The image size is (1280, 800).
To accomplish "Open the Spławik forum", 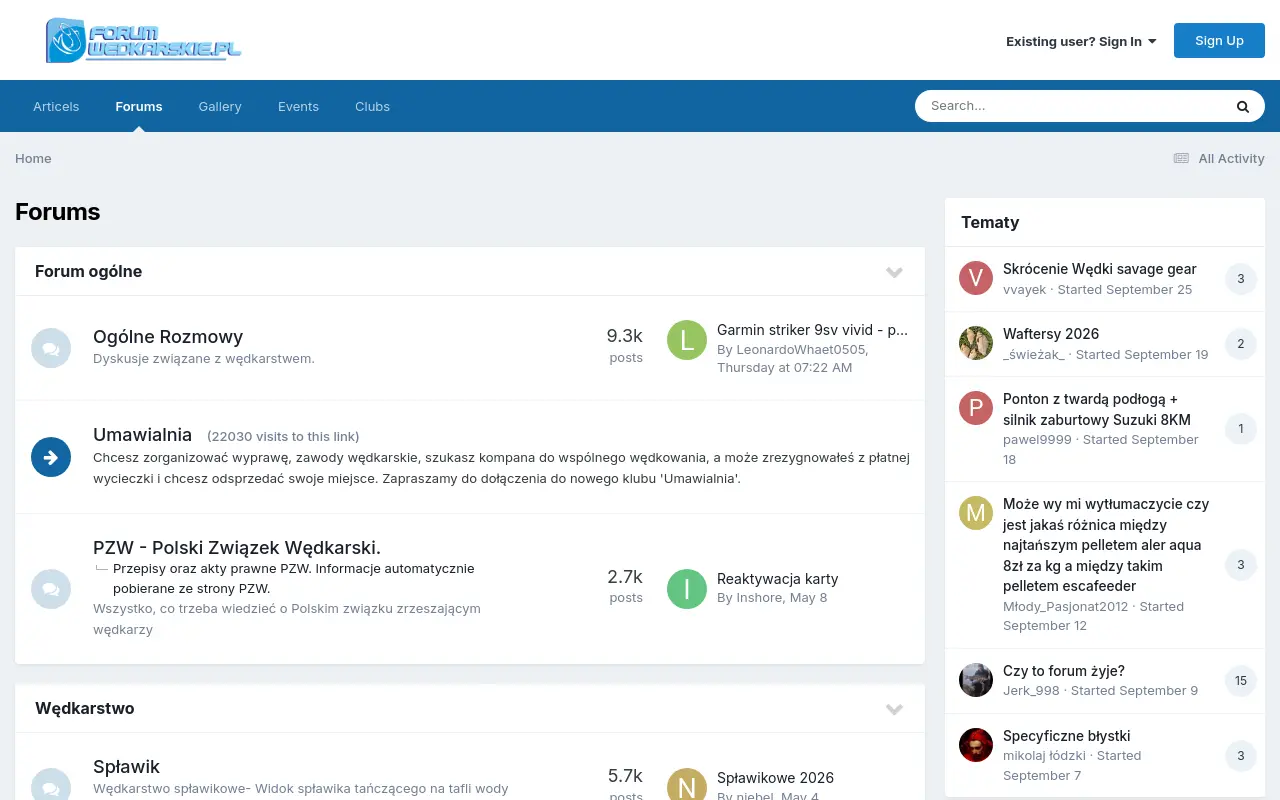I will (126, 767).
